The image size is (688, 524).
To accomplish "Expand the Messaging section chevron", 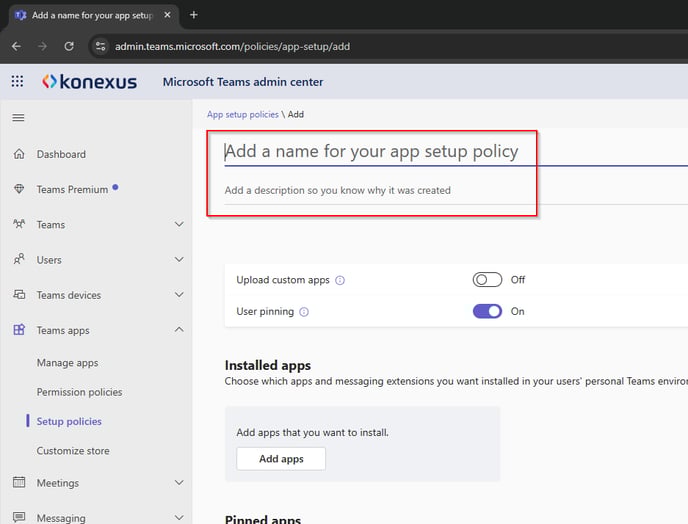I will pos(179,517).
